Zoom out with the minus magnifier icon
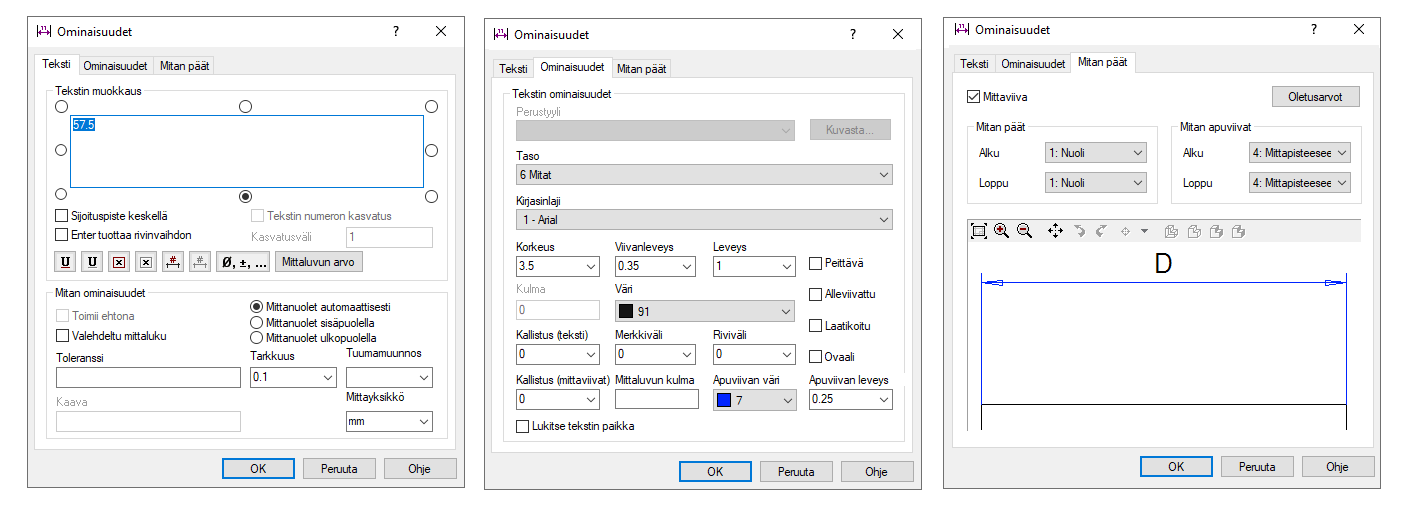1404x514 pixels. tap(1024, 231)
